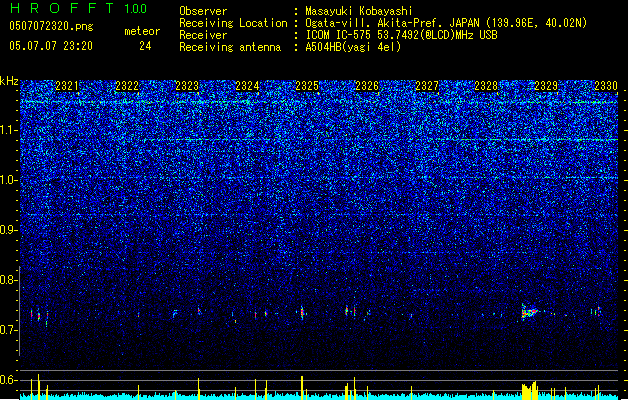Image resolution: width=629 pixels, height=400 pixels.
Task: Click the 'Receiving Location' field label
Action: [x=233, y=23]
